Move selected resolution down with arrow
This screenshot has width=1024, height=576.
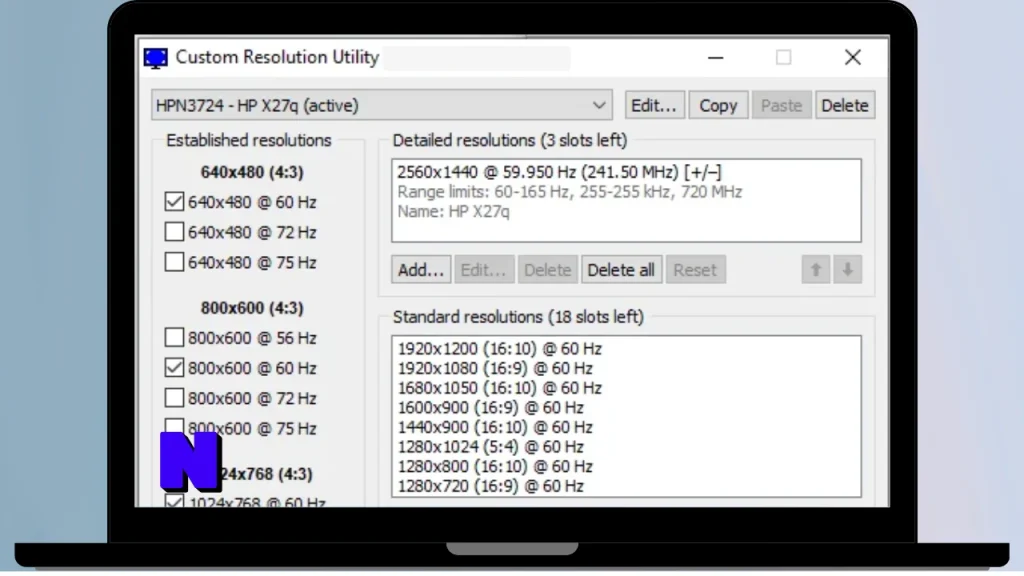point(847,270)
